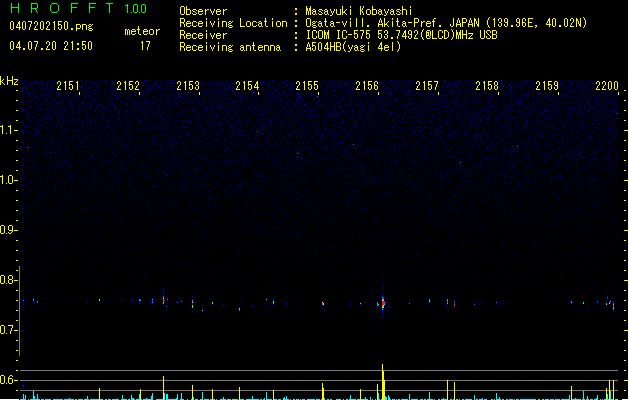Click the Receiving antenna field label

[230, 47]
